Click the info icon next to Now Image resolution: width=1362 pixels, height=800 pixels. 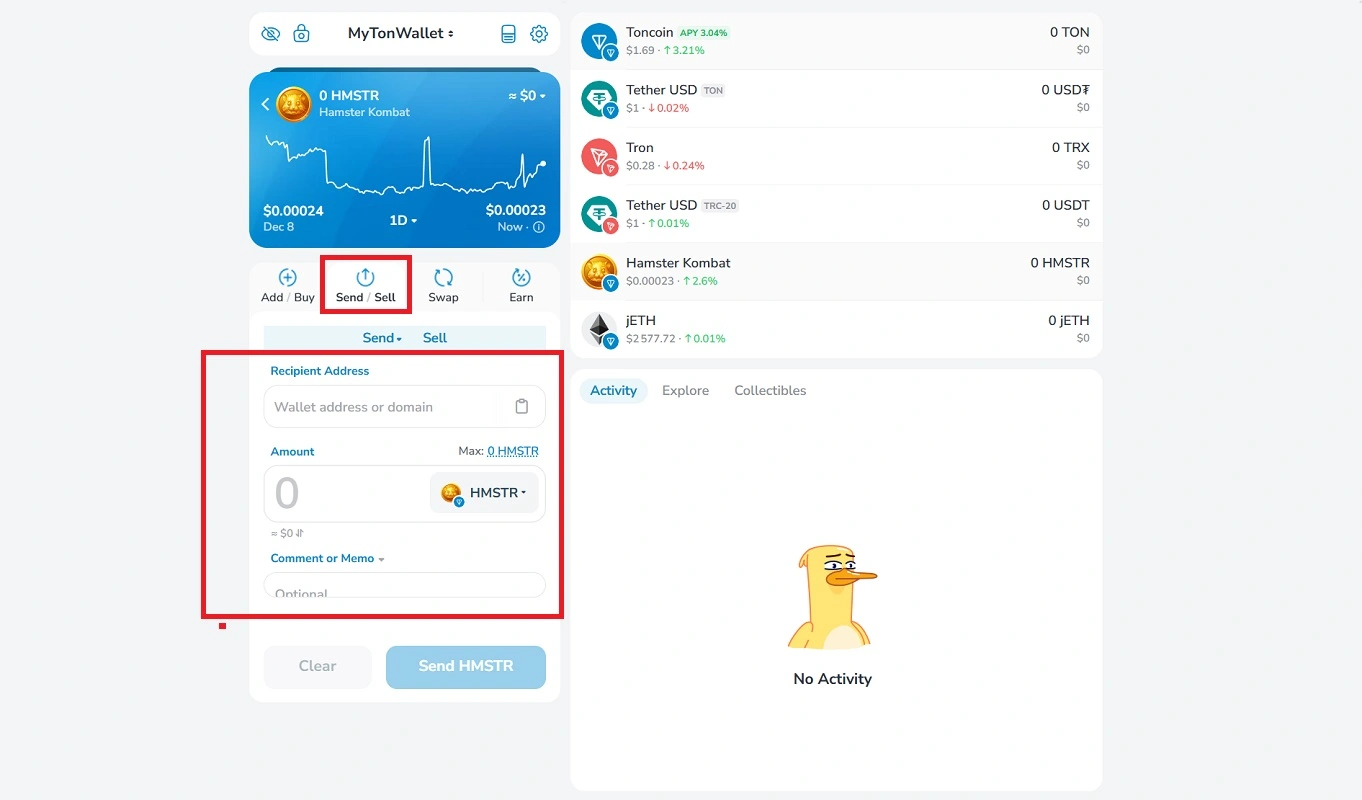point(539,227)
